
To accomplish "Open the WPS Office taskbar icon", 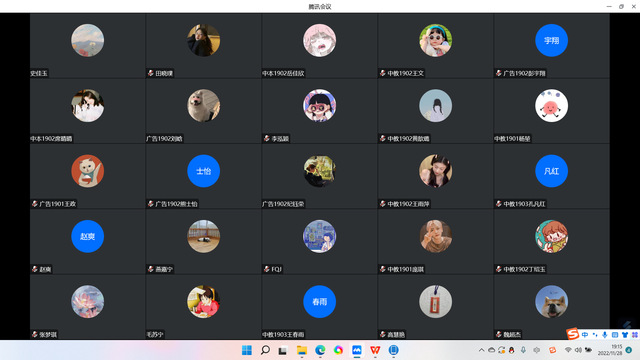I will point(375,350).
